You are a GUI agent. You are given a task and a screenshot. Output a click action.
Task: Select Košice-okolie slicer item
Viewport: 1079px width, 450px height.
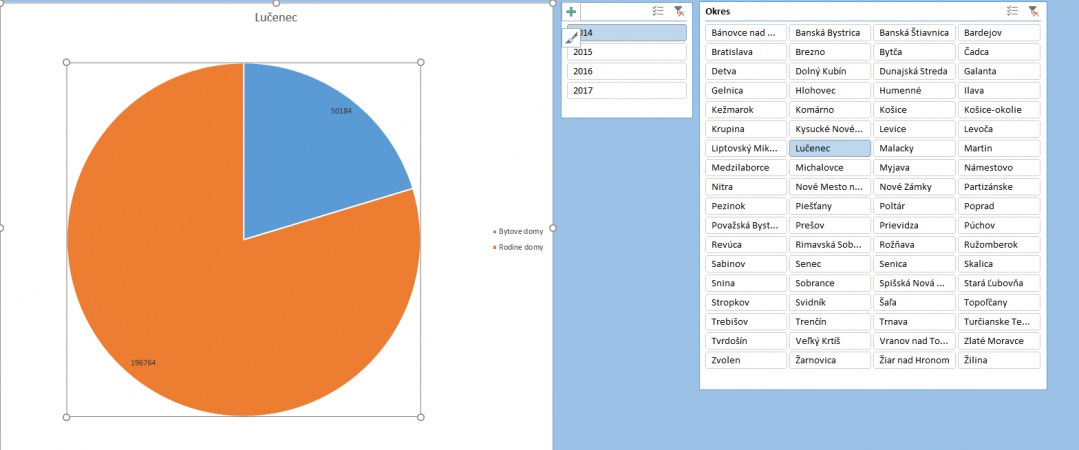click(998, 109)
